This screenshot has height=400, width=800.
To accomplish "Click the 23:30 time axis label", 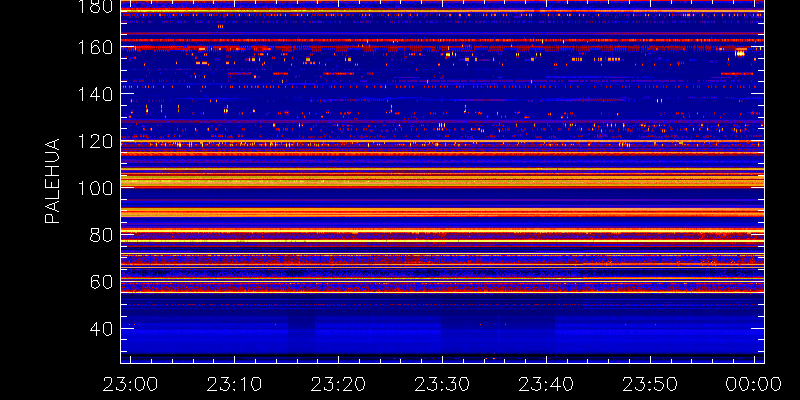I will 442,384.
